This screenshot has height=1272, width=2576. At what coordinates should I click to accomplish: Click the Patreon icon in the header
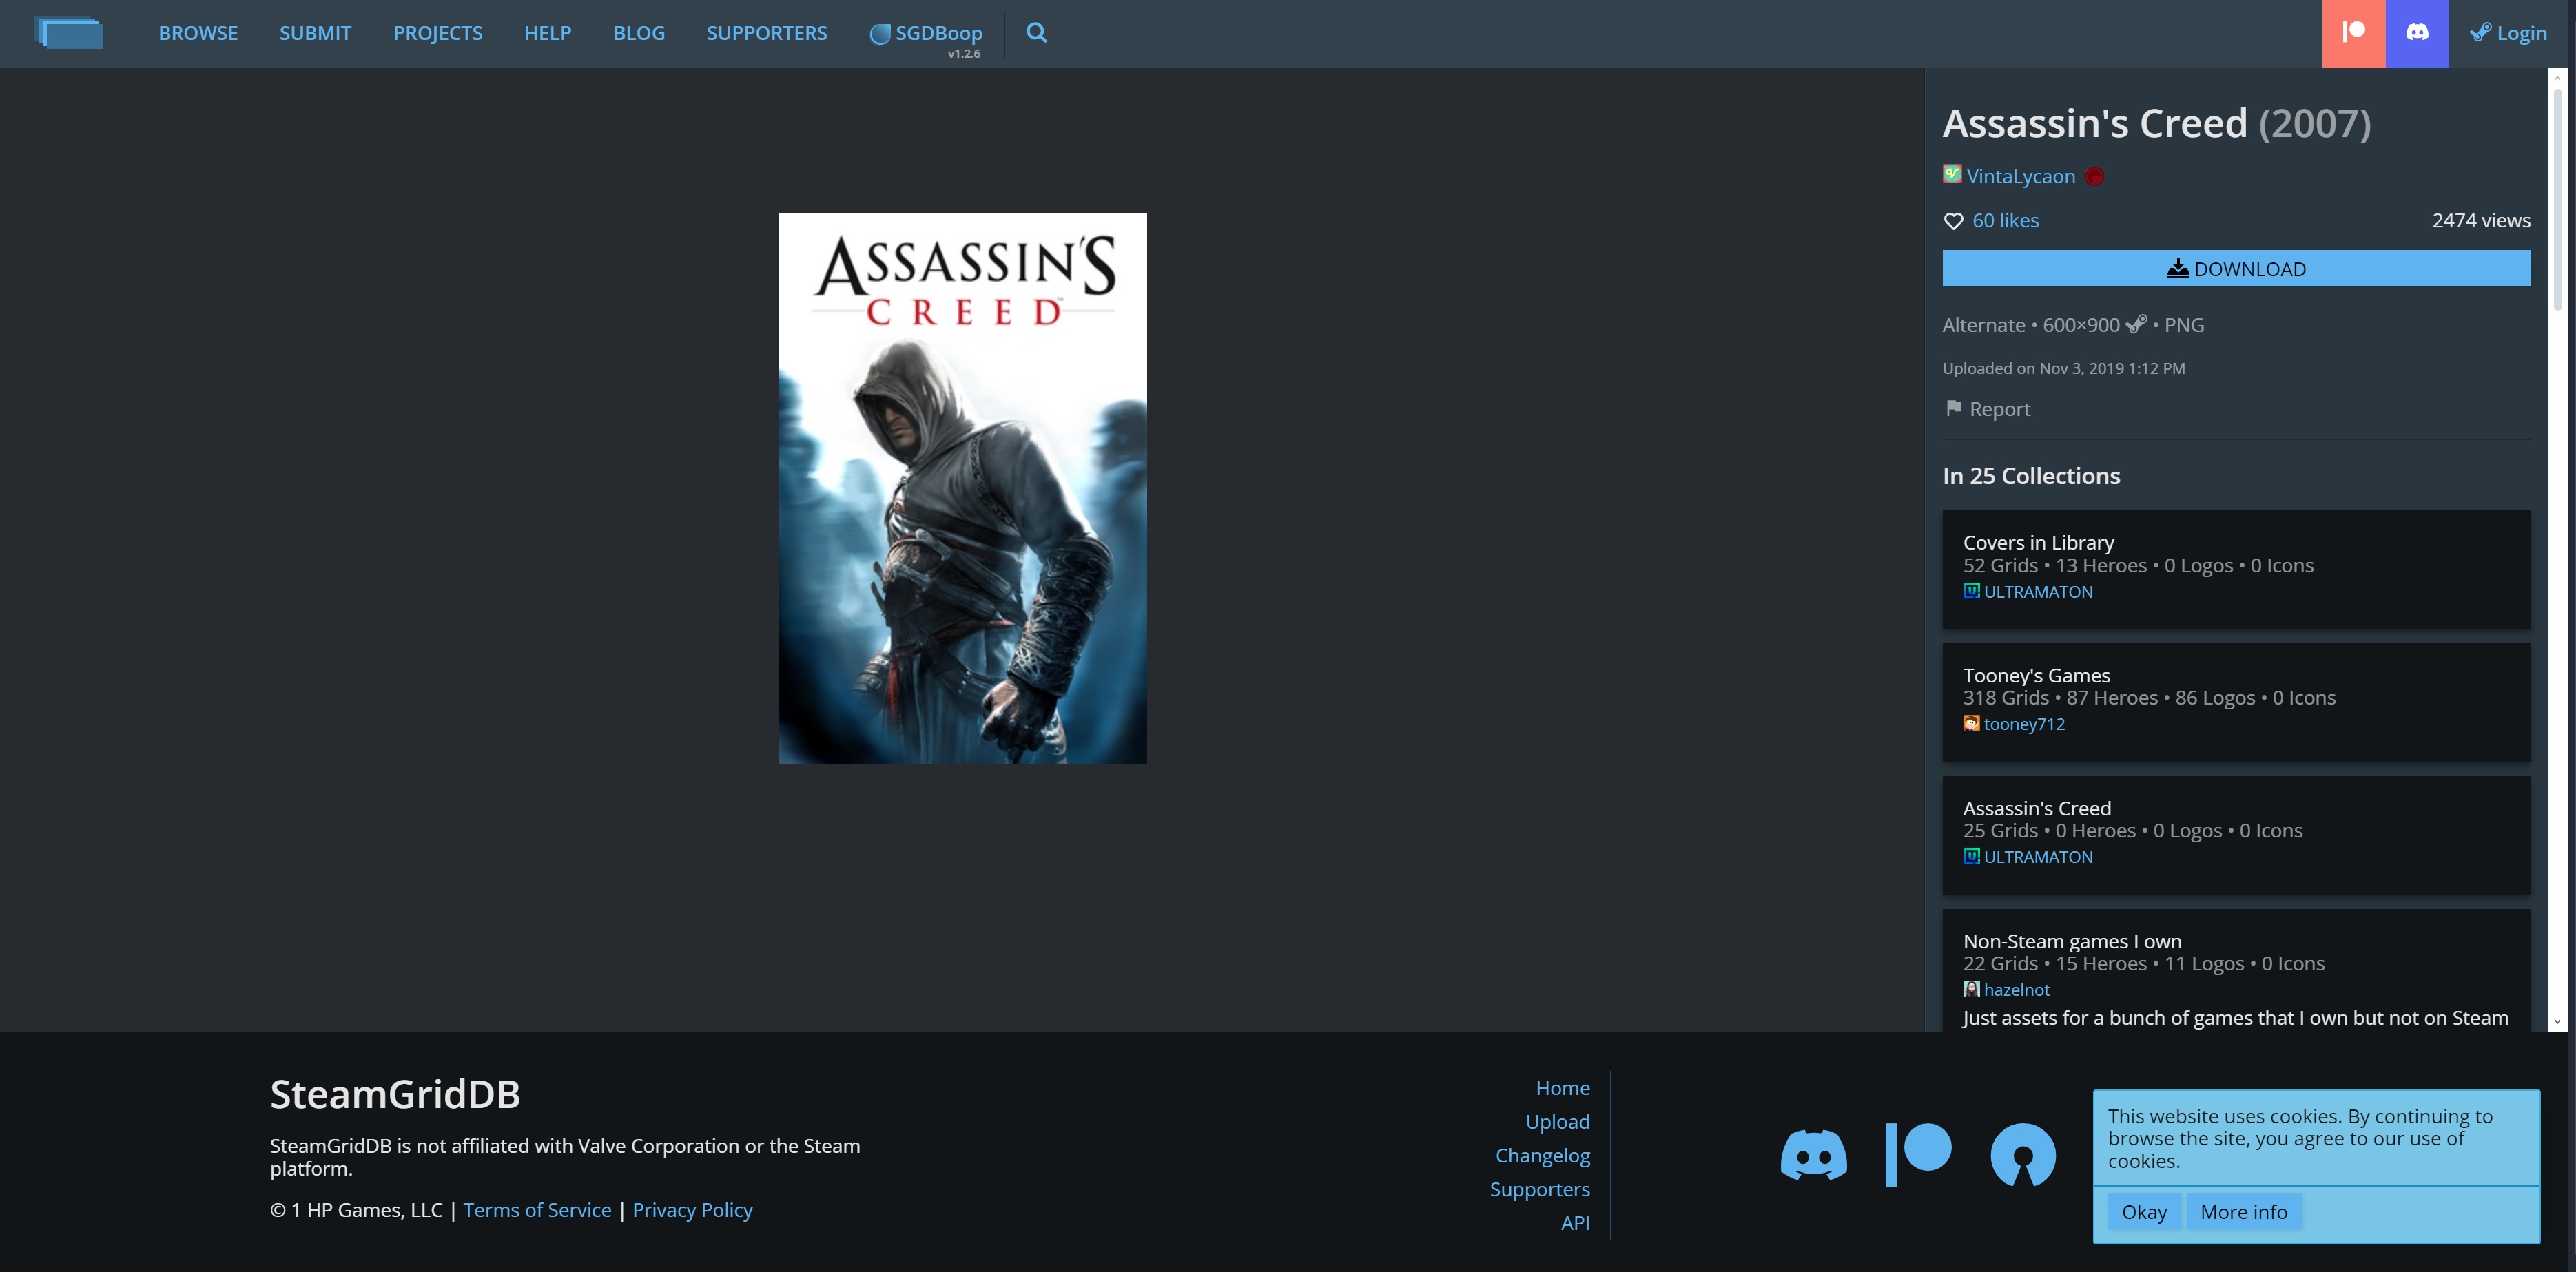[x=2353, y=33]
